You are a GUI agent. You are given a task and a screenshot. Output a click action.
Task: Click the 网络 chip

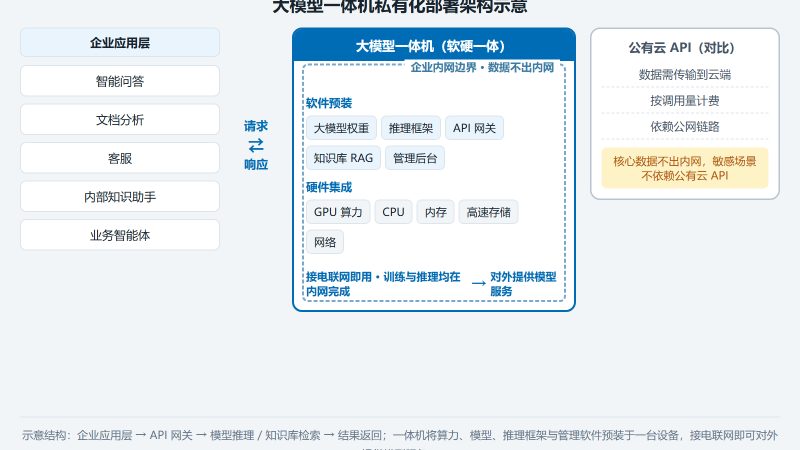325,242
